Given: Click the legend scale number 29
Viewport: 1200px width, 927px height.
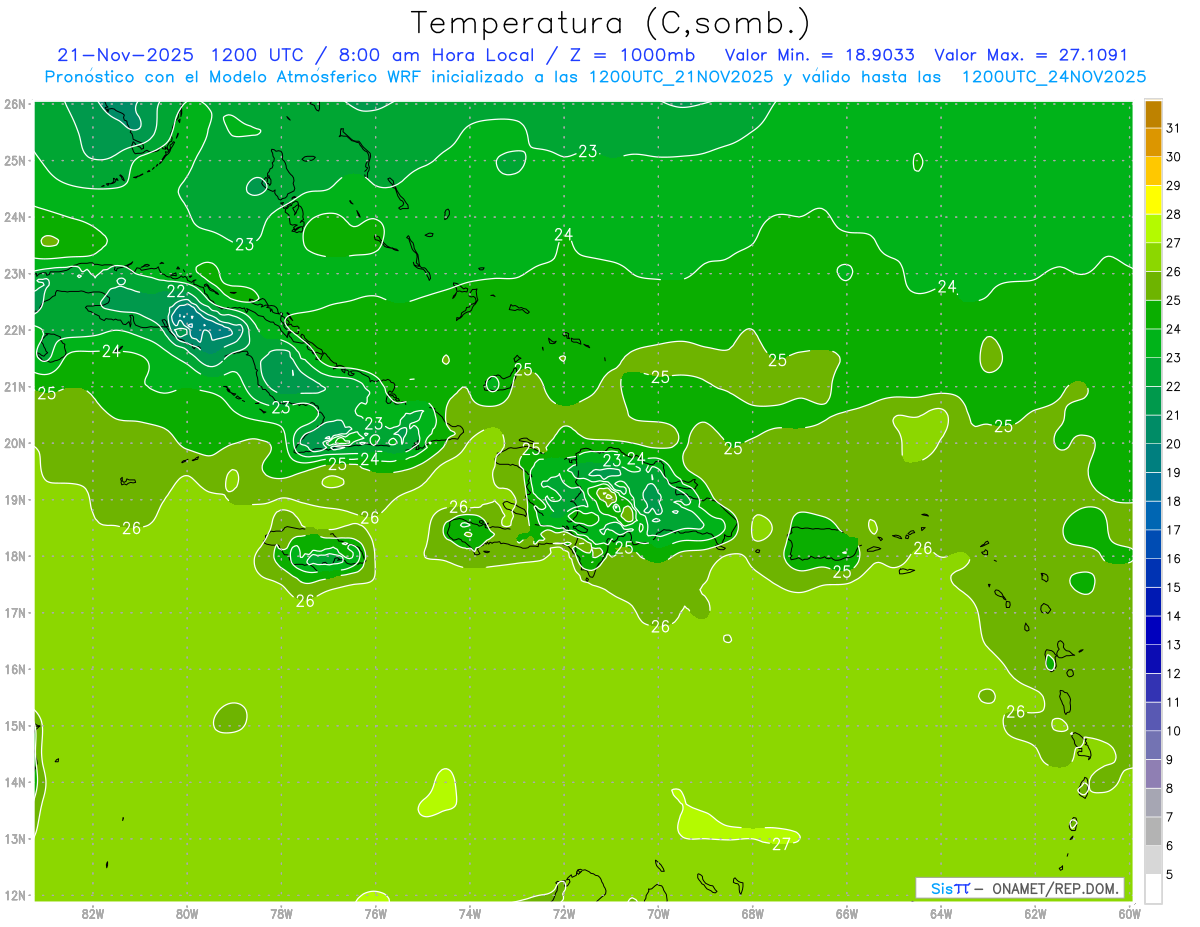Looking at the screenshot, I should pyautogui.click(x=1173, y=186).
